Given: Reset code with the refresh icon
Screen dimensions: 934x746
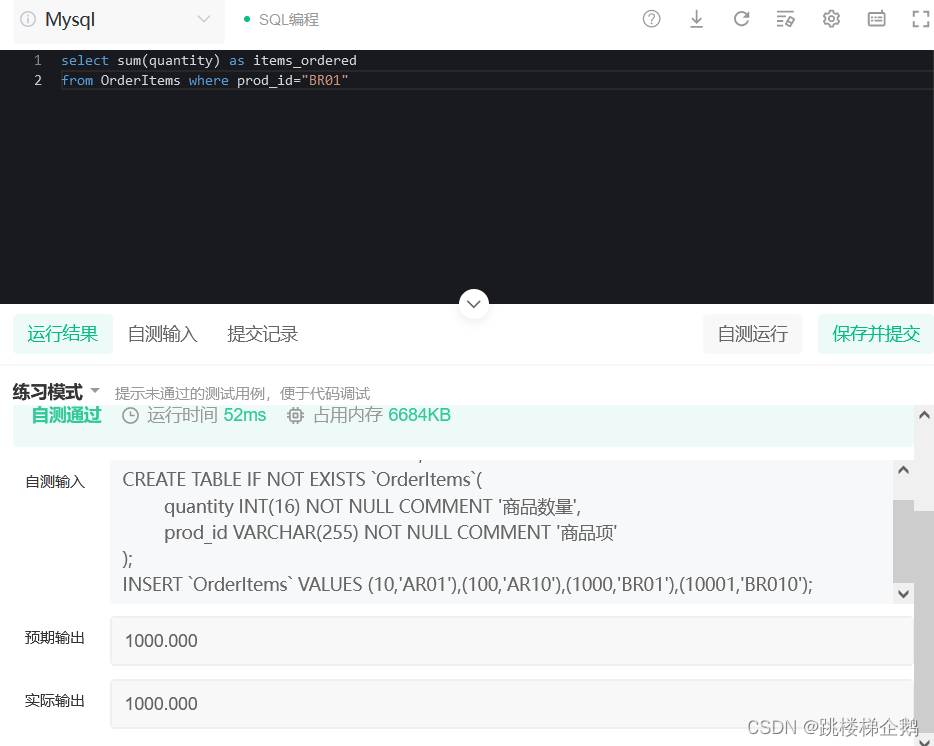Looking at the screenshot, I should click(741, 19).
